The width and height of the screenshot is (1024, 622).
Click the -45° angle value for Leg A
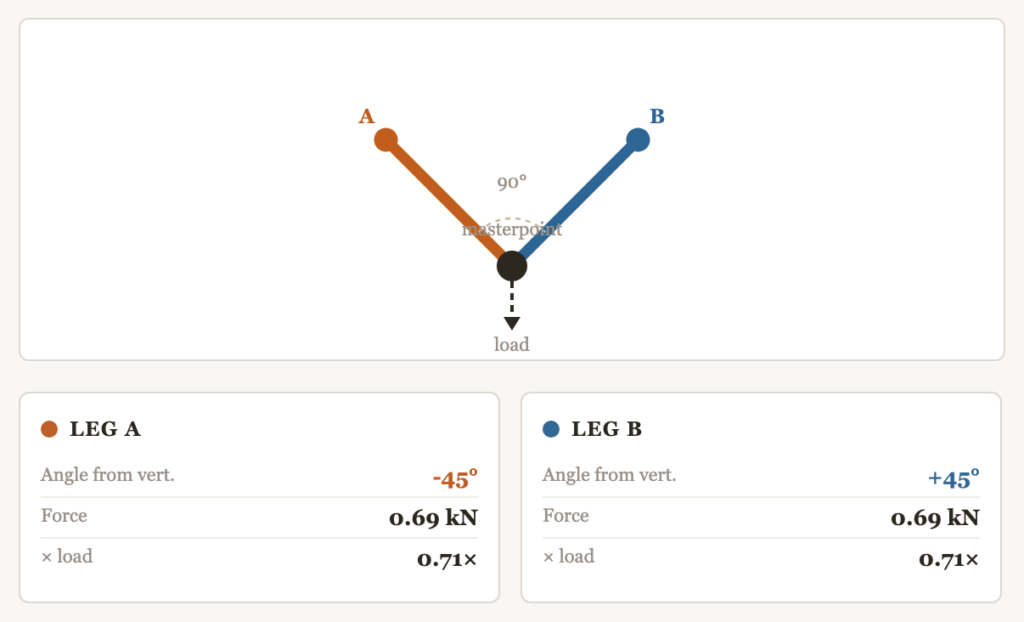(455, 479)
